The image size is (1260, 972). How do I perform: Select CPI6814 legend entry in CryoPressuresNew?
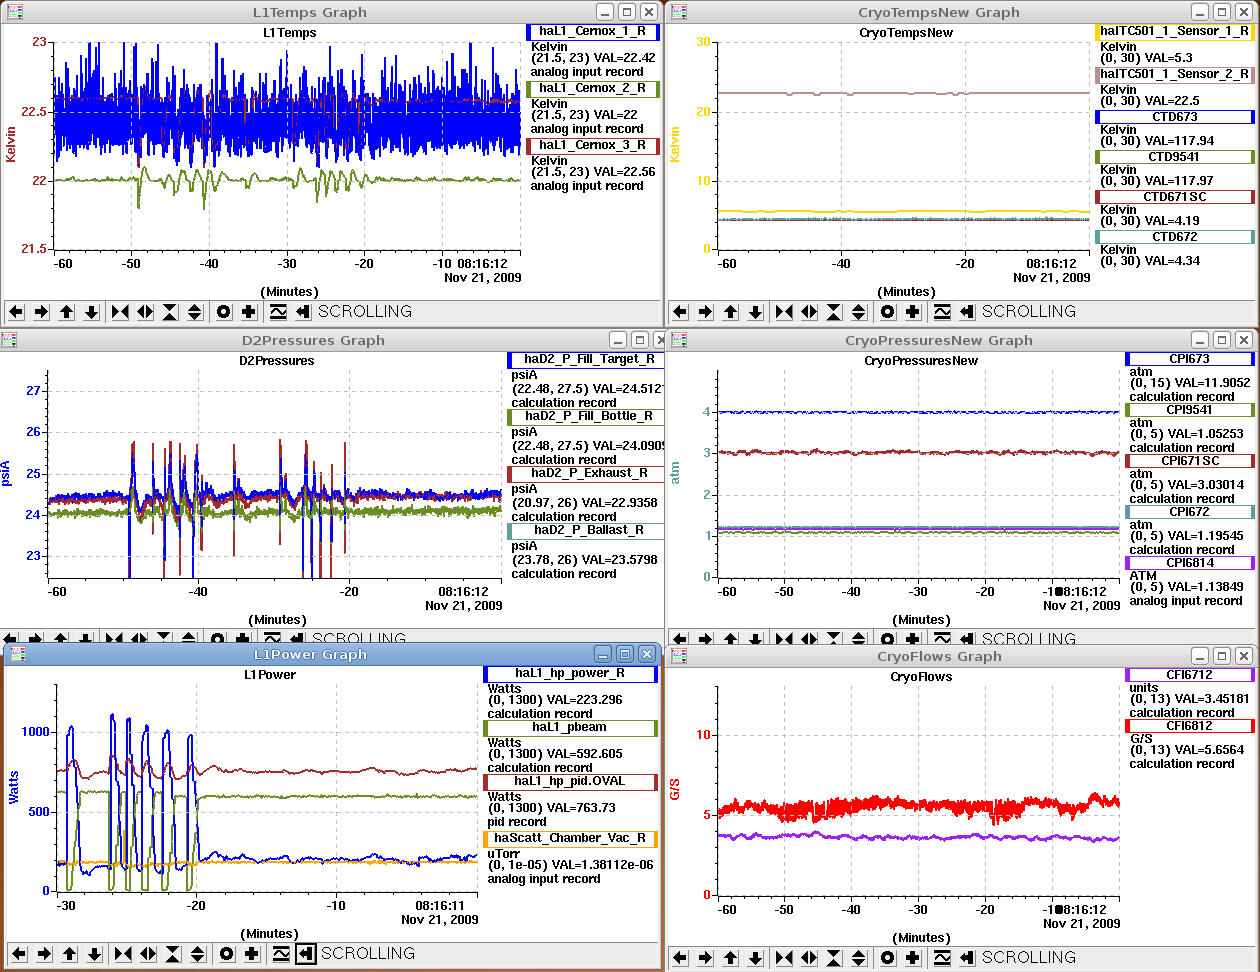coord(1189,563)
